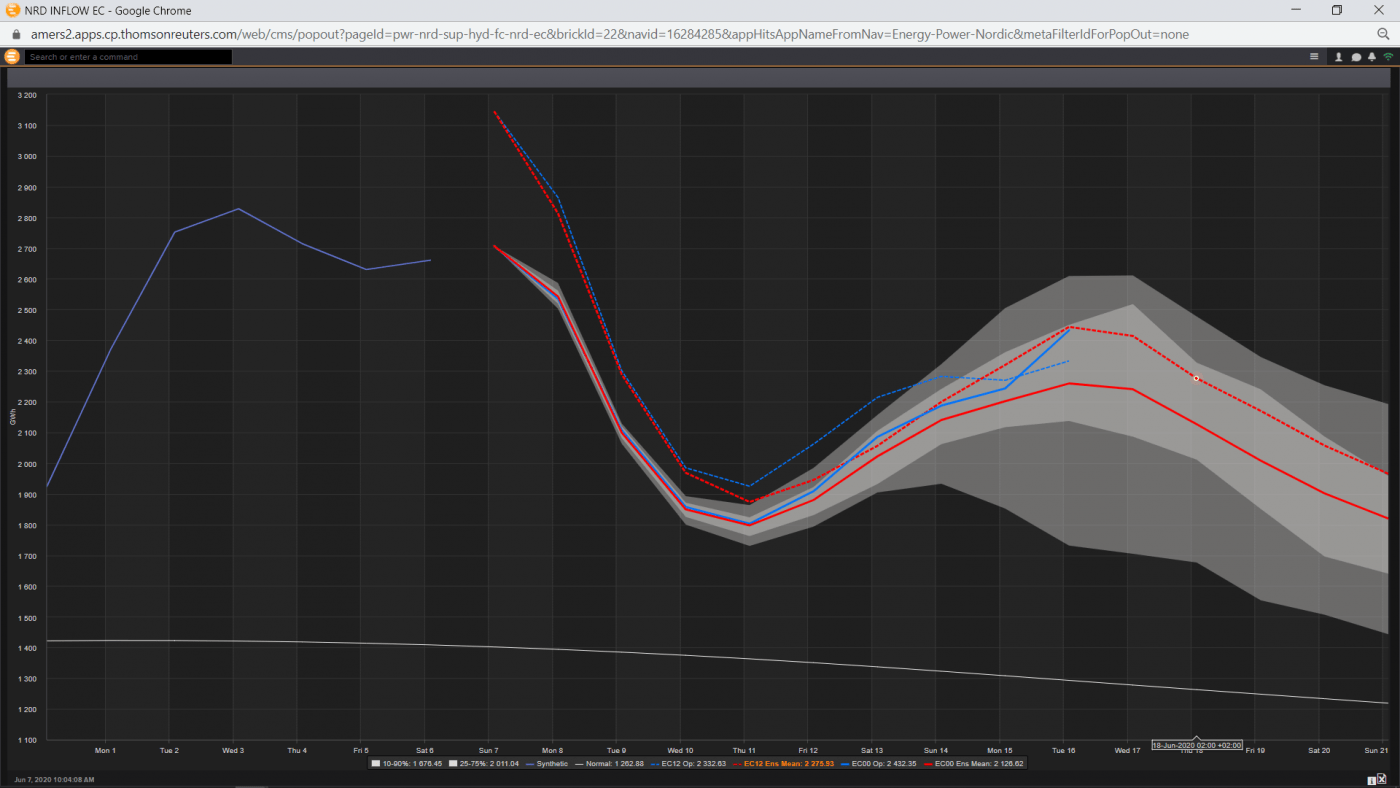This screenshot has height=788, width=1400.
Task: Click the Search or enter a command field
Action: pyautogui.click(x=128, y=57)
